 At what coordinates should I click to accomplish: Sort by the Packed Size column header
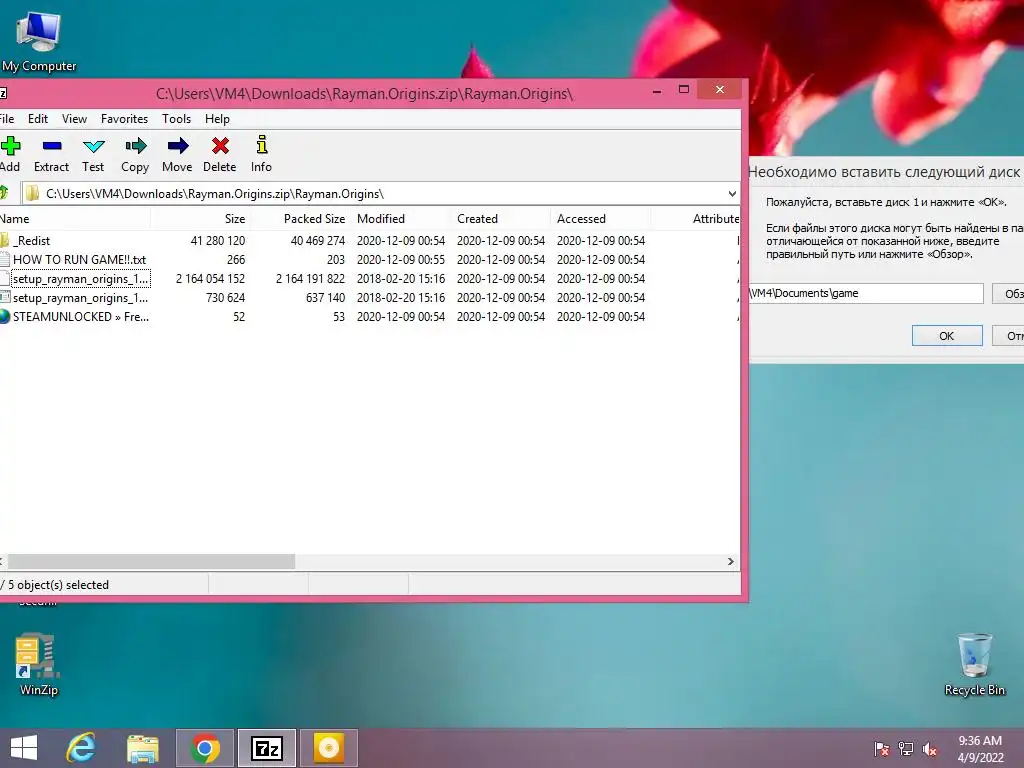(x=300, y=219)
